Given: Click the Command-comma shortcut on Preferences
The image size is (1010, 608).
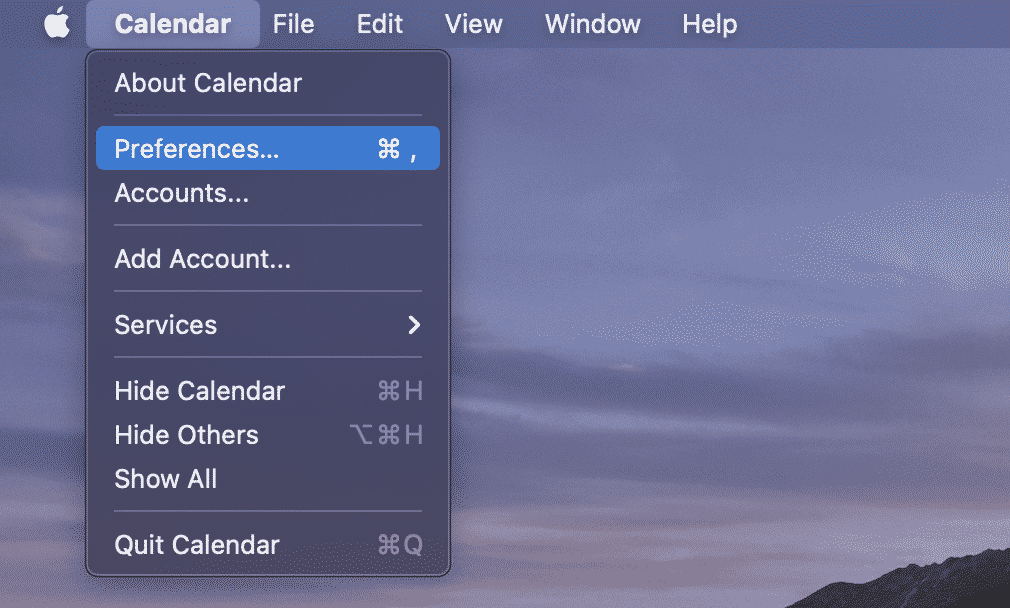Looking at the screenshot, I should point(397,149).
